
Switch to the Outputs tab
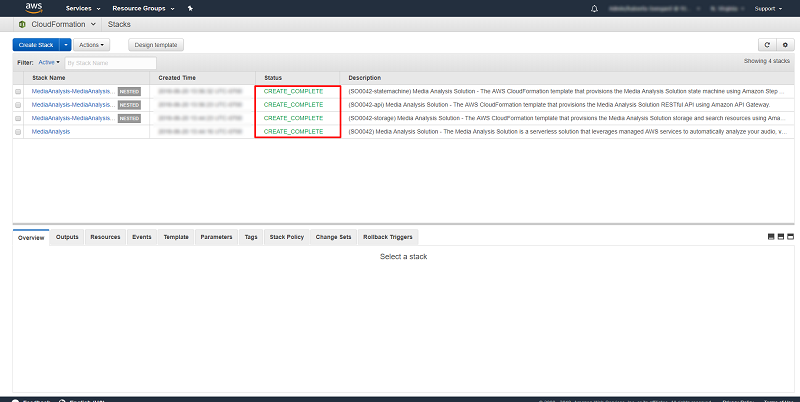tap(67, 237)
